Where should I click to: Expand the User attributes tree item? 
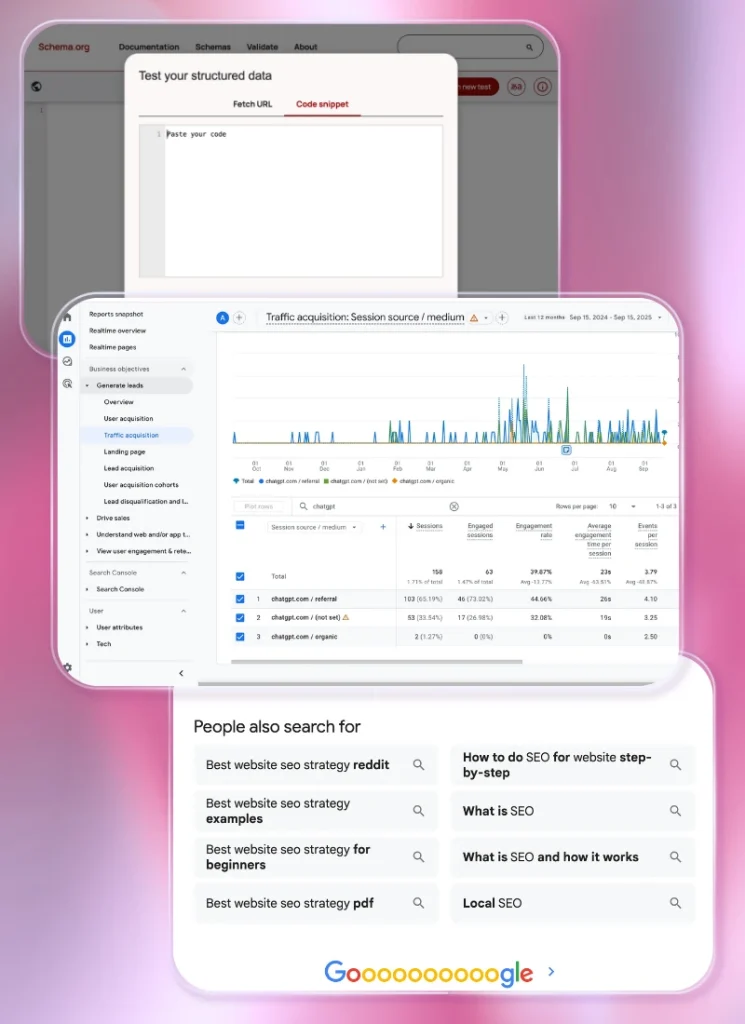tap(87, 628)
